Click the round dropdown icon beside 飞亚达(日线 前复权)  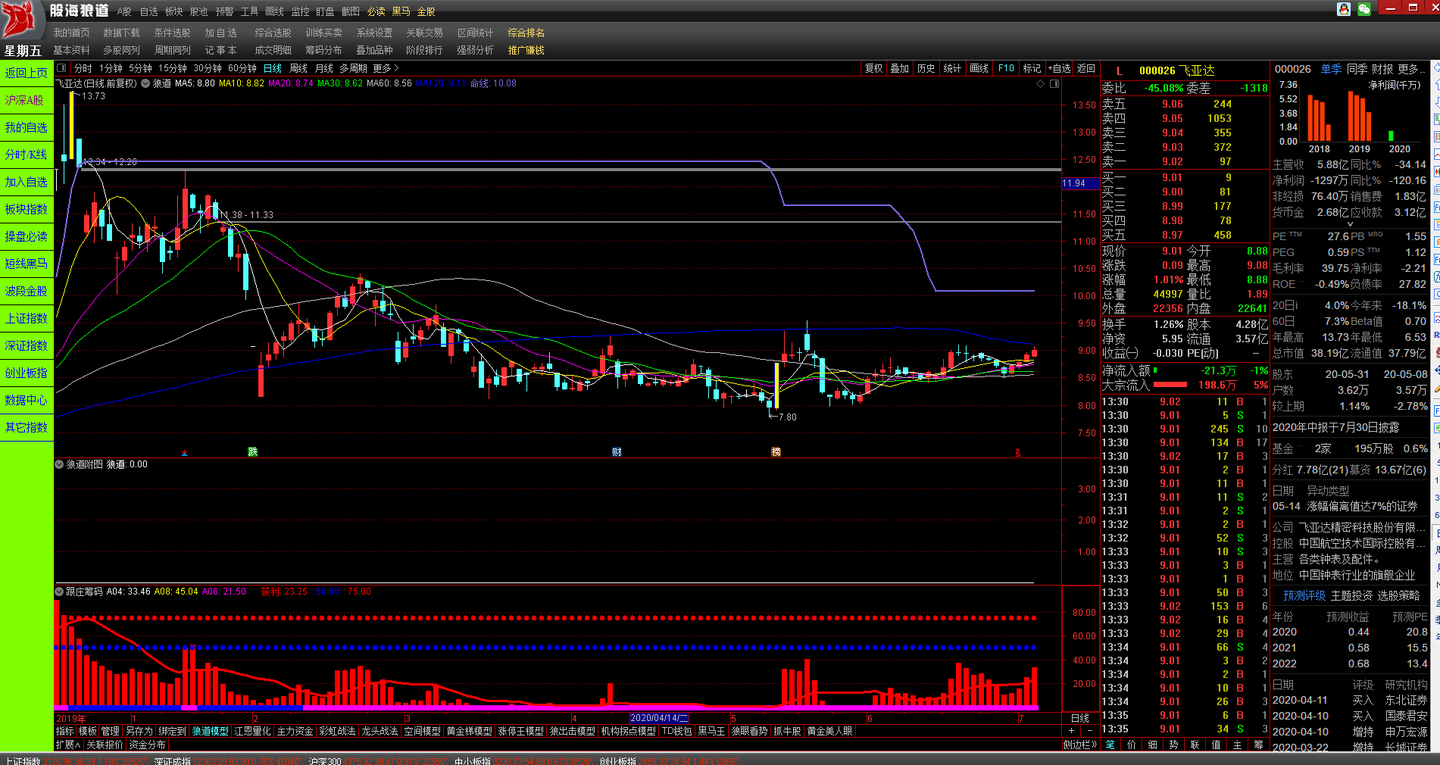[x=145, y=84]
